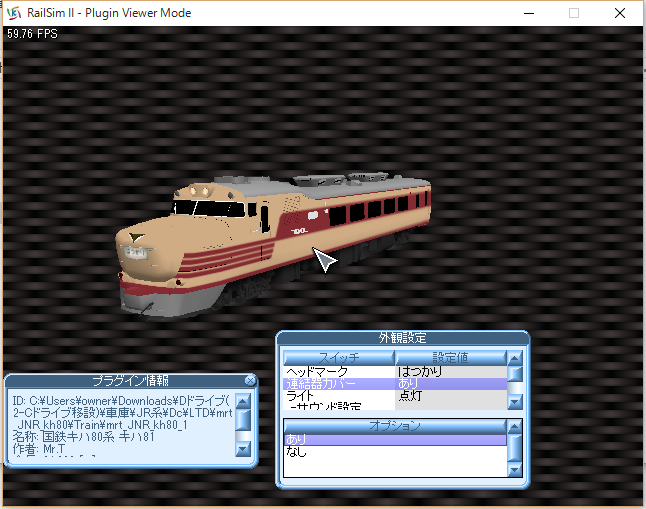Click the 59.76 FPS counter
Image resolution: width=646 pixels, height=509 pixels.
pos(32,34)
